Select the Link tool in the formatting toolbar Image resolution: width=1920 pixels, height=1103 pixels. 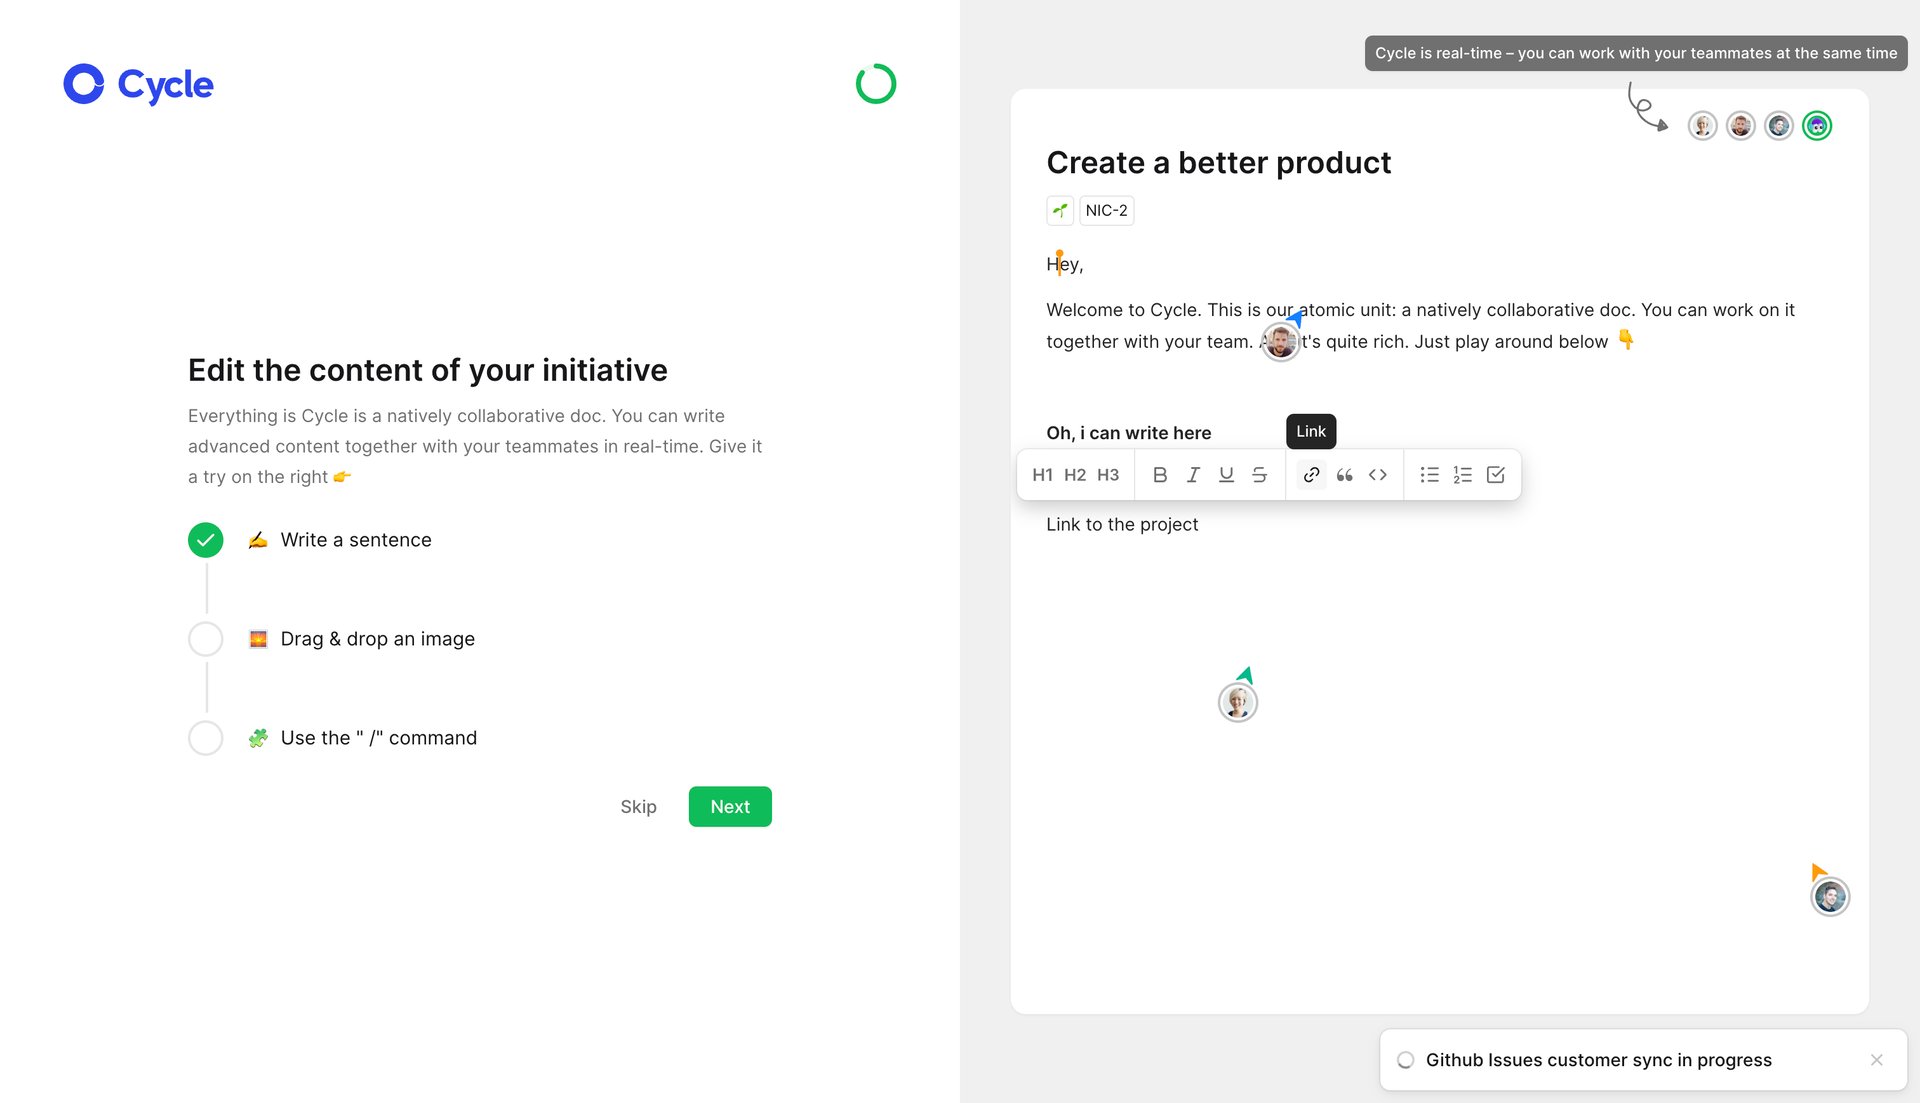point(1310,474)
